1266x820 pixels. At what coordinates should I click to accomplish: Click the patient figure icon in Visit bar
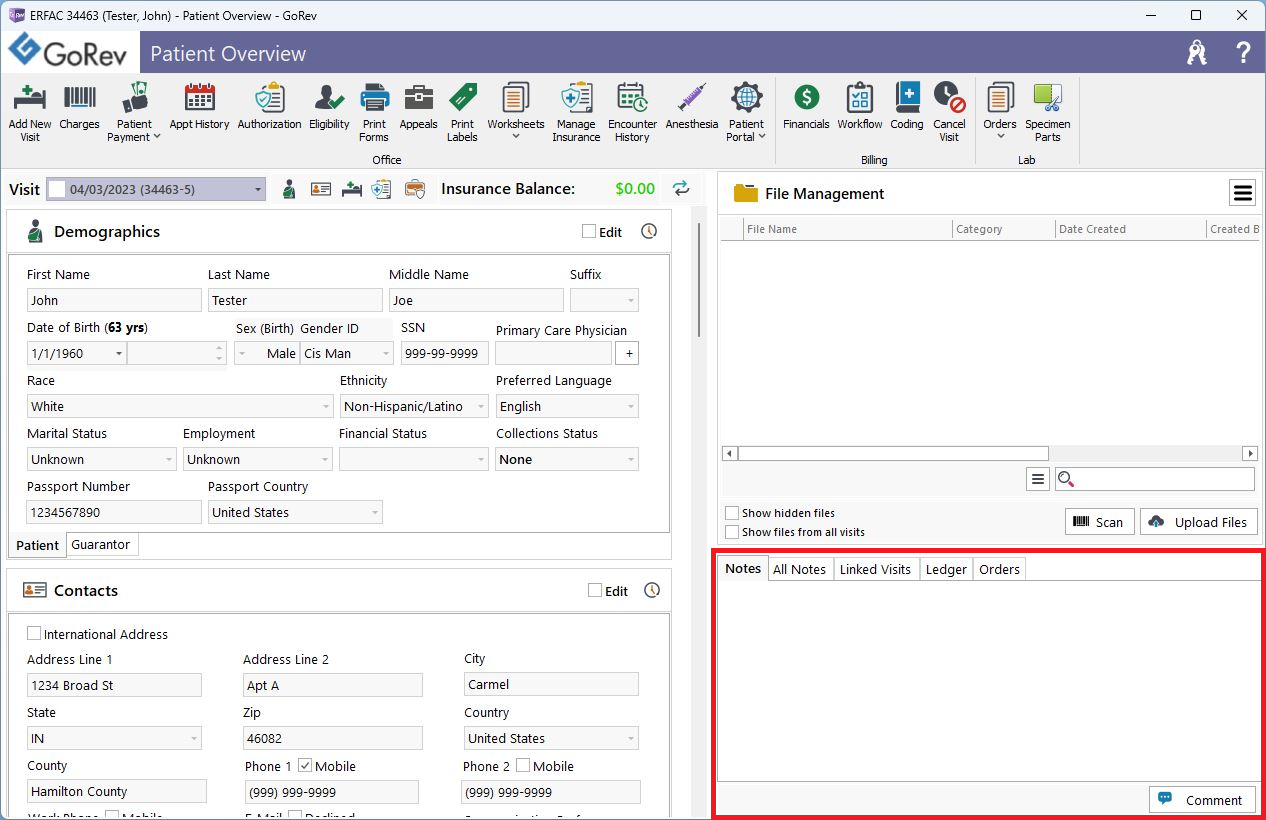(x=289, y=188)
